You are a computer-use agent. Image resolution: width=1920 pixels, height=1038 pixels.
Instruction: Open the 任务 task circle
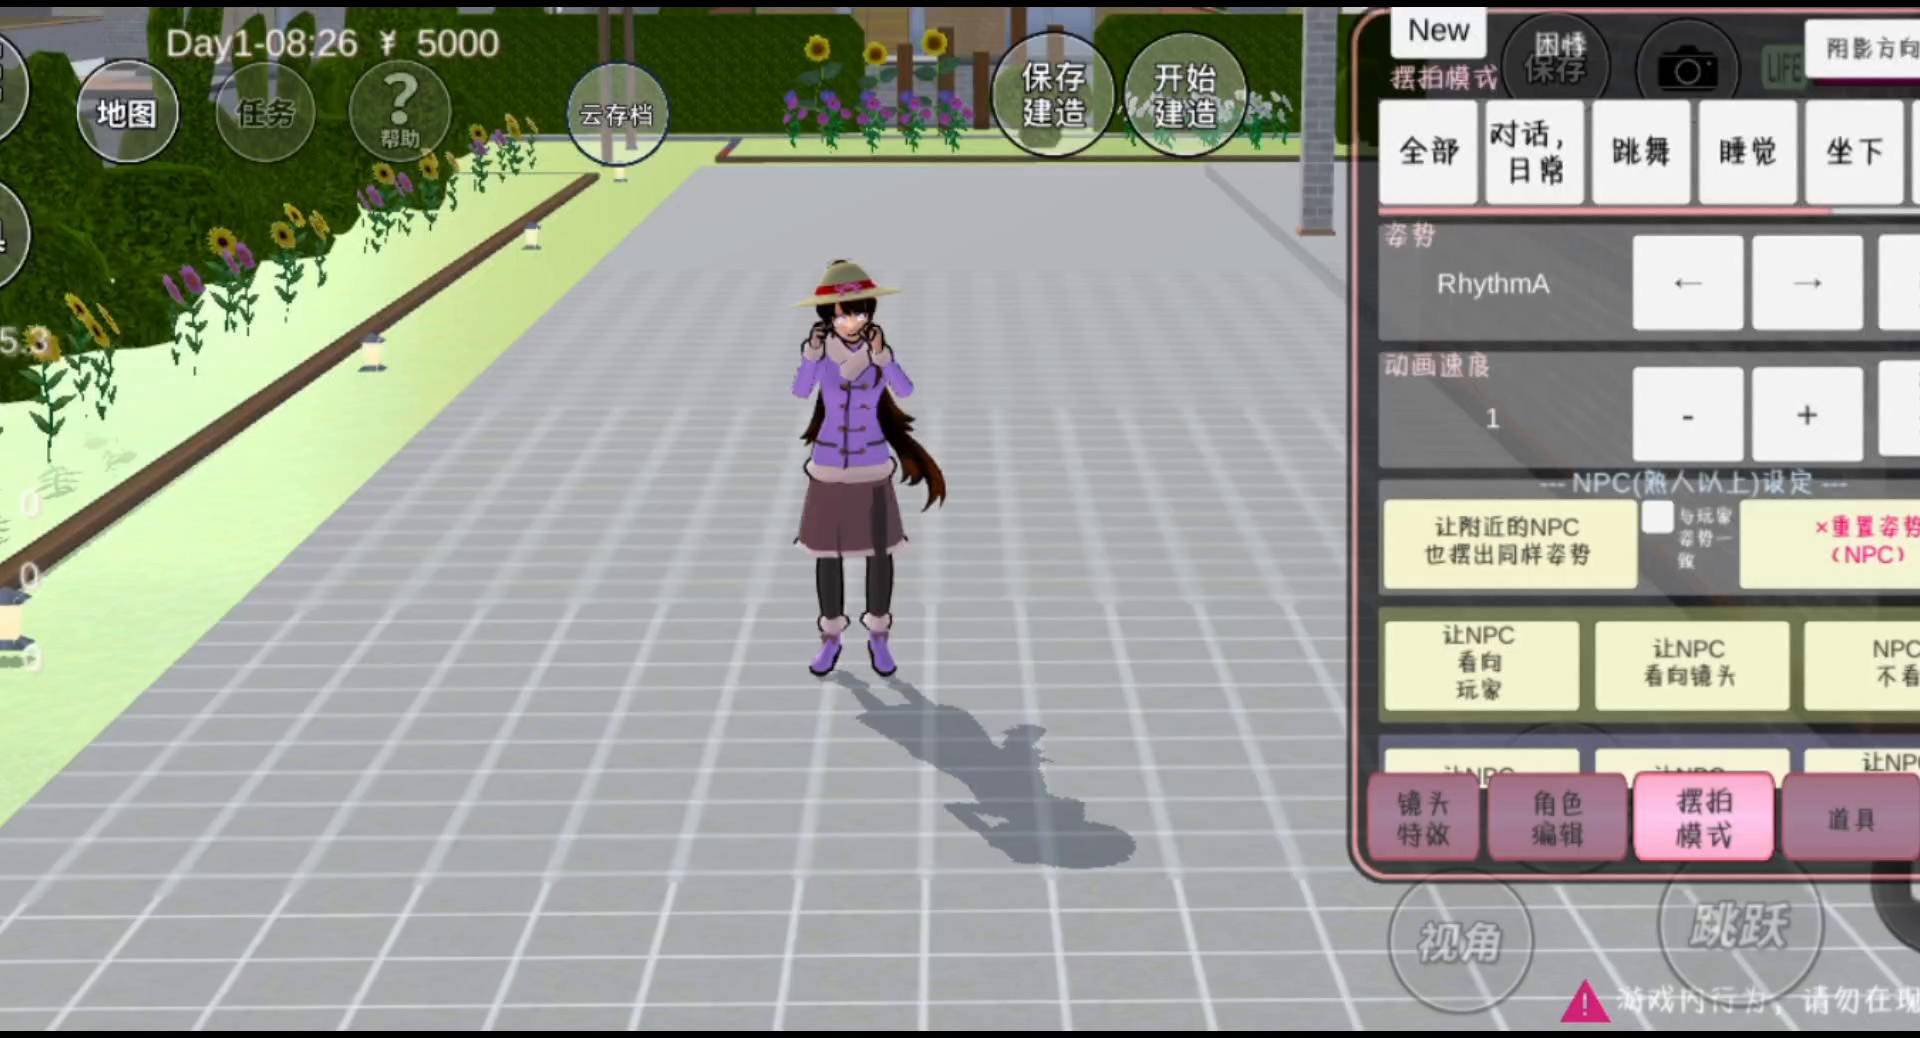pyautogui.click(x=265, y=113)
